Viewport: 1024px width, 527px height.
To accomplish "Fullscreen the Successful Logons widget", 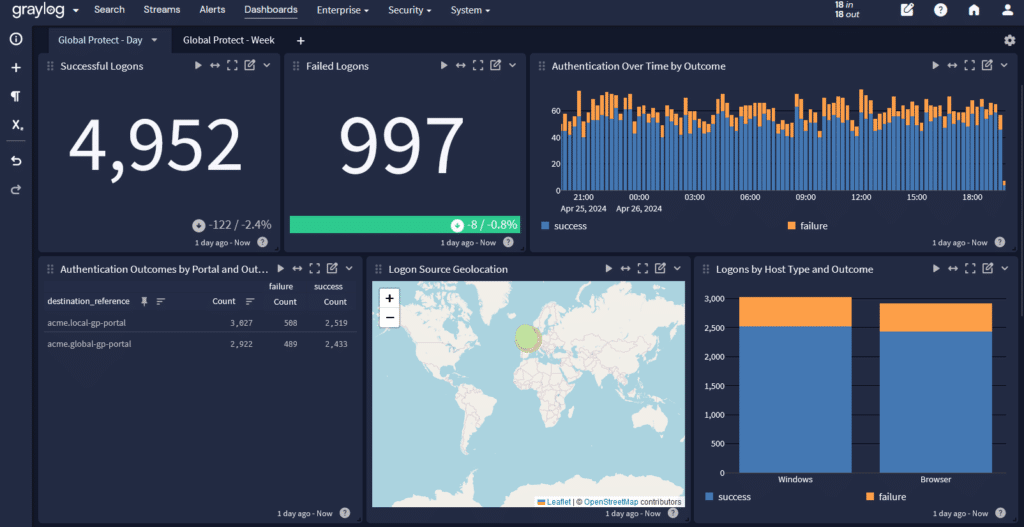I will (x=232, y=66).
